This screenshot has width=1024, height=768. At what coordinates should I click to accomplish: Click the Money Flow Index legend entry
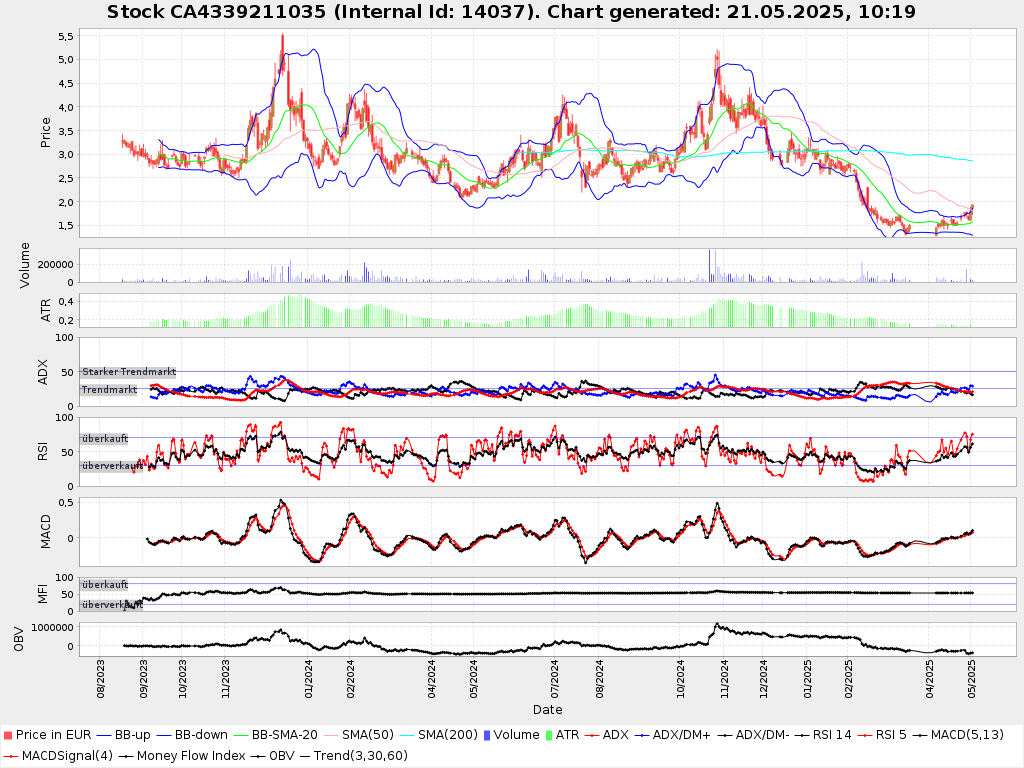point(182,756)
